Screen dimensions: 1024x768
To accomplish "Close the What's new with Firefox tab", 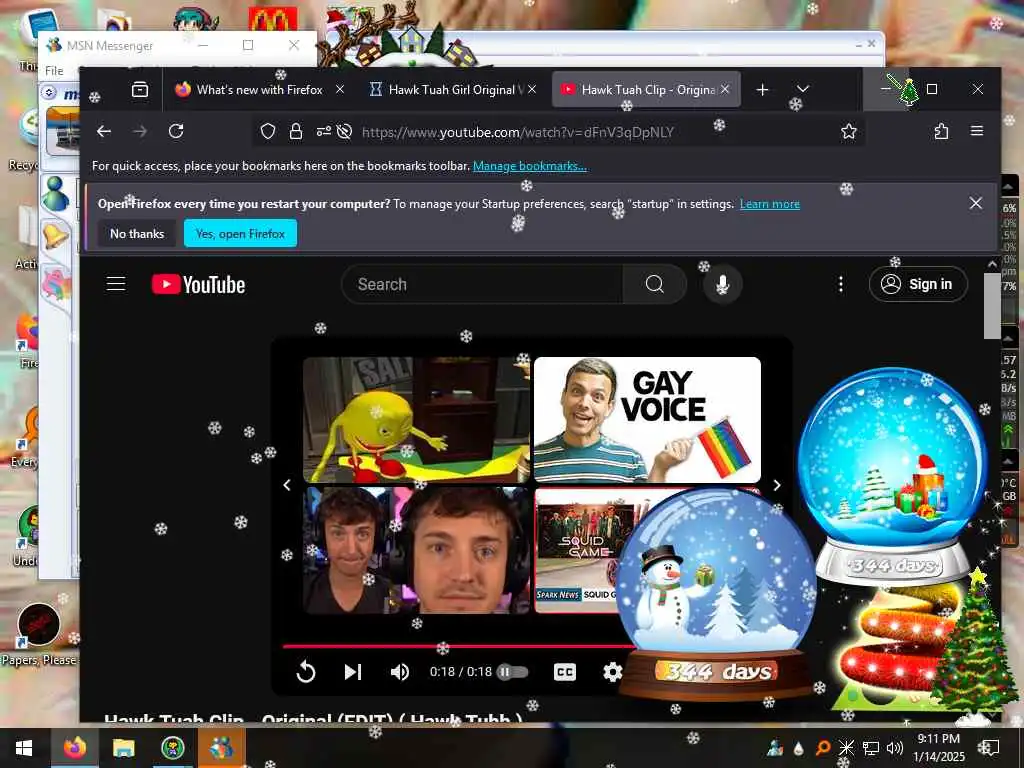I will [x=340, y=89].
